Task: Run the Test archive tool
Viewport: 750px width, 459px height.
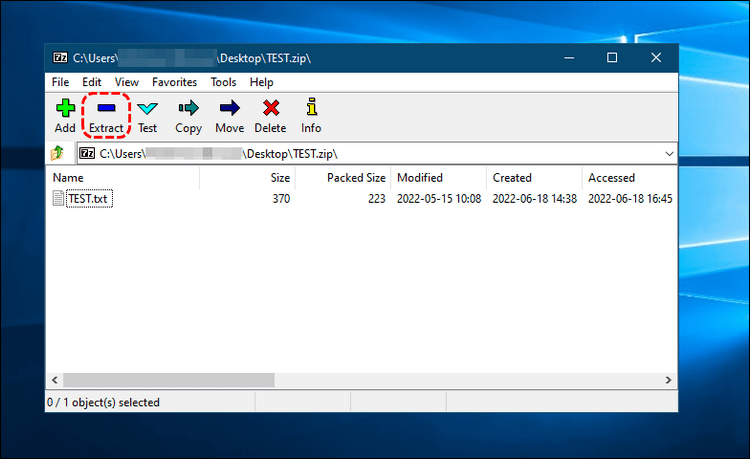Action: (147, 116)
